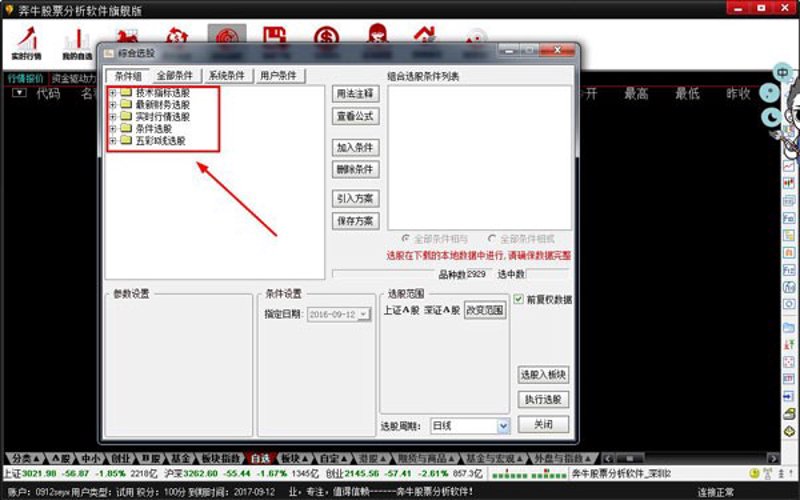The height and width of the screenshot is (500, 800).
Task: Click the blue folder sidebar icon
Action: 789,327
